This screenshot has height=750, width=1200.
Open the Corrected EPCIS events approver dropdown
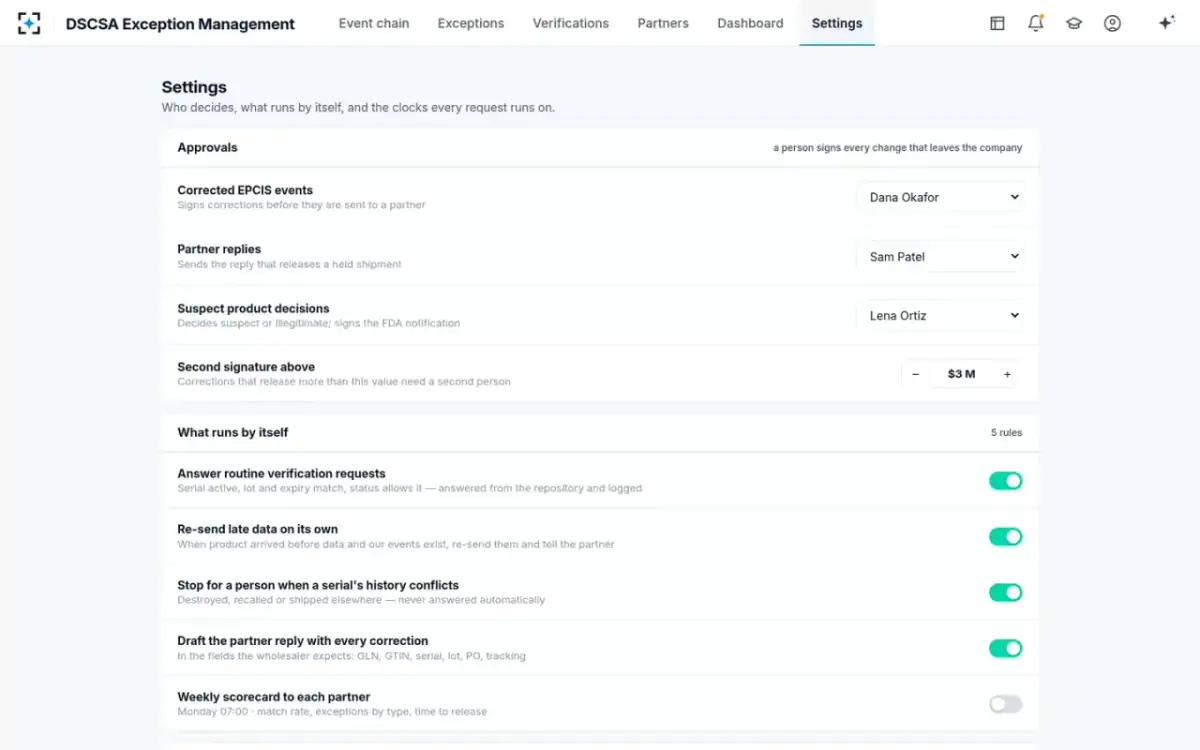coord(940,197)
